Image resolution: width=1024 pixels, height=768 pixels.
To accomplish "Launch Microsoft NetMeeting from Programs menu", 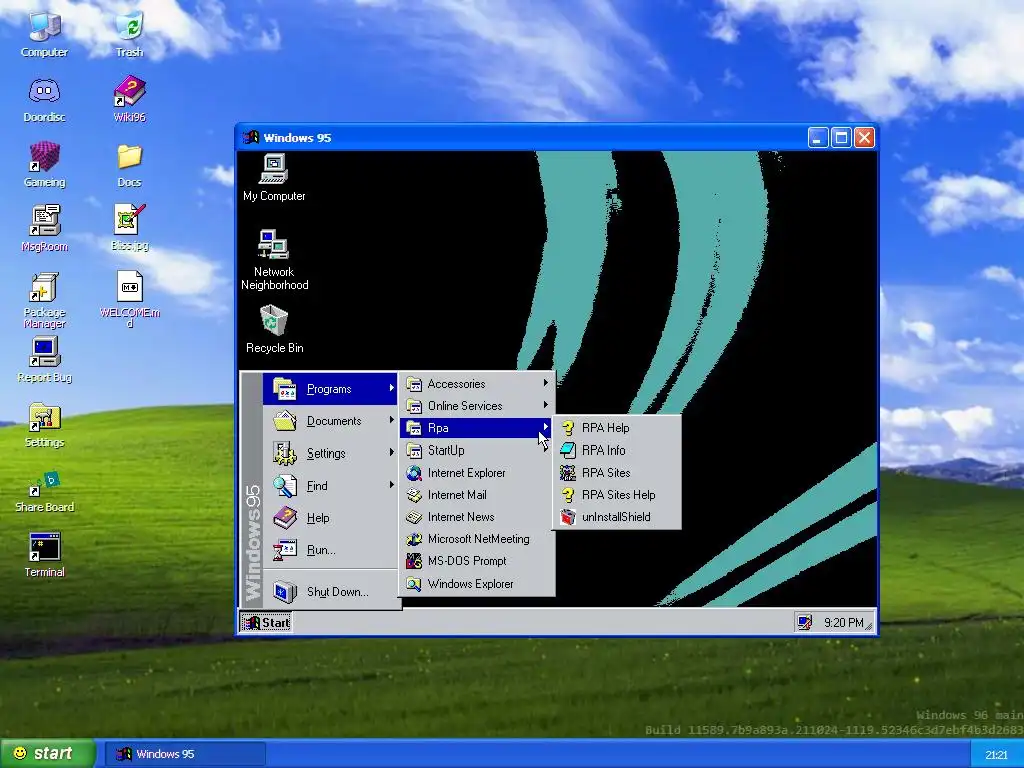I will point(477,539).
